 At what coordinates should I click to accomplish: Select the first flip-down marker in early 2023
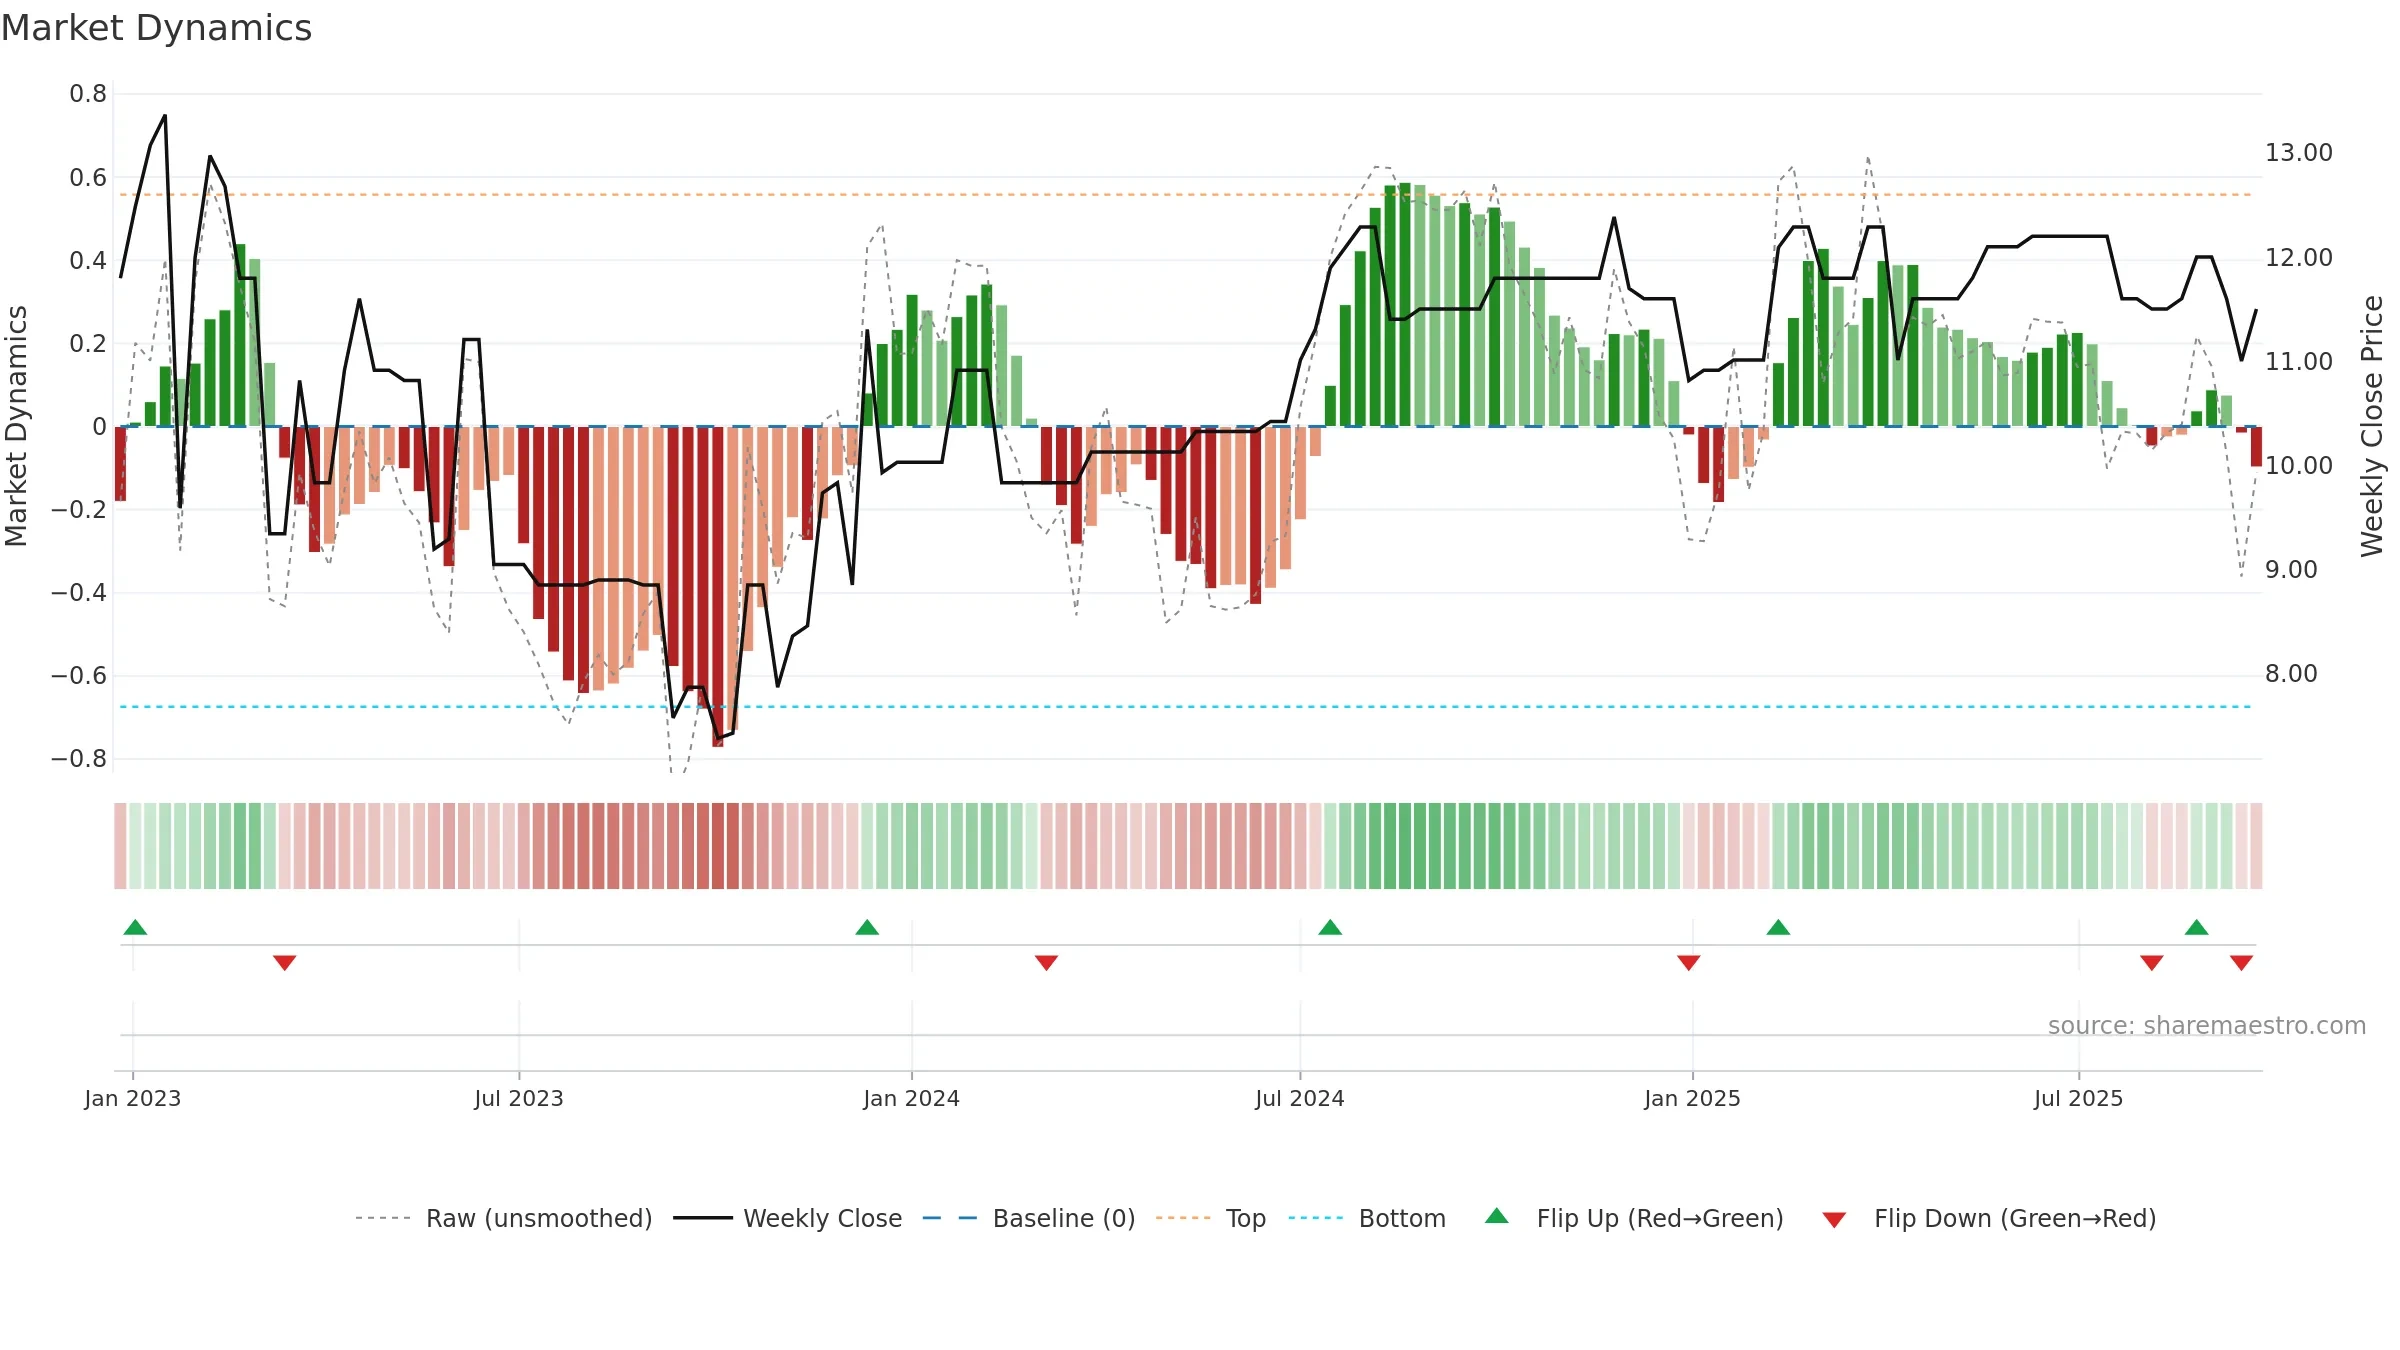(x=284, y=962)
